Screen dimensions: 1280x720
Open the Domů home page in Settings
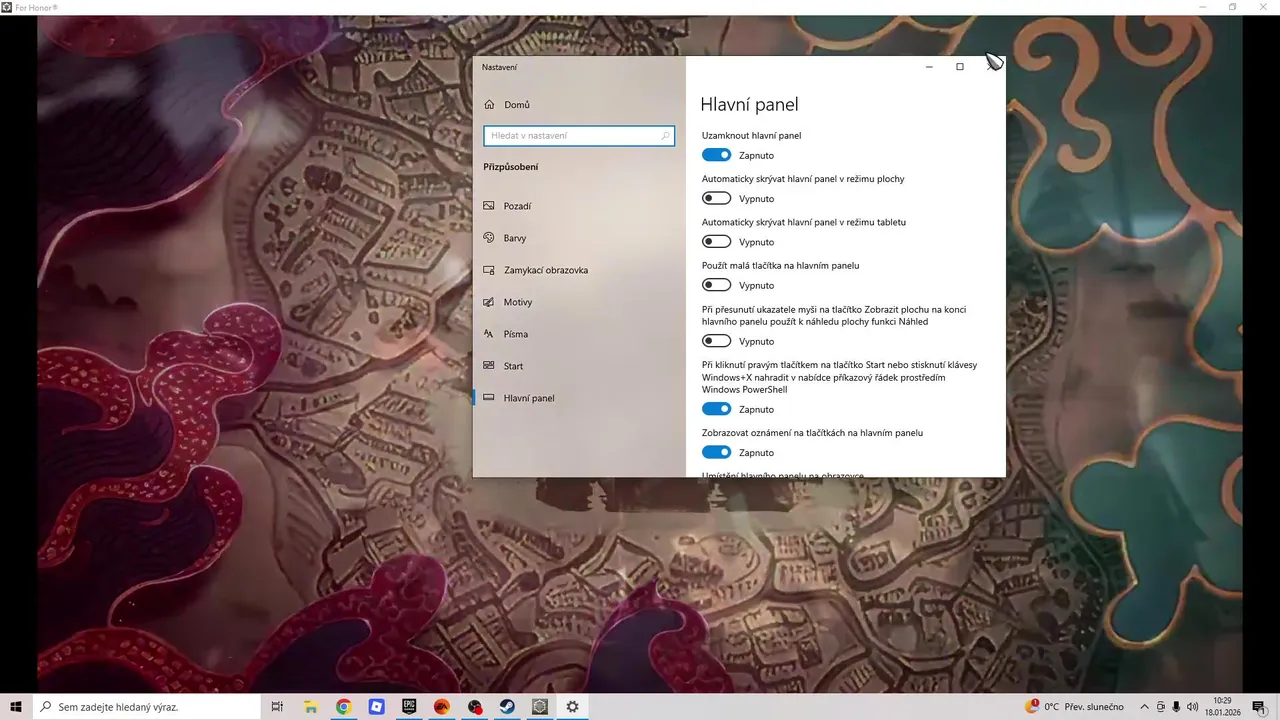tap(579, 105)
